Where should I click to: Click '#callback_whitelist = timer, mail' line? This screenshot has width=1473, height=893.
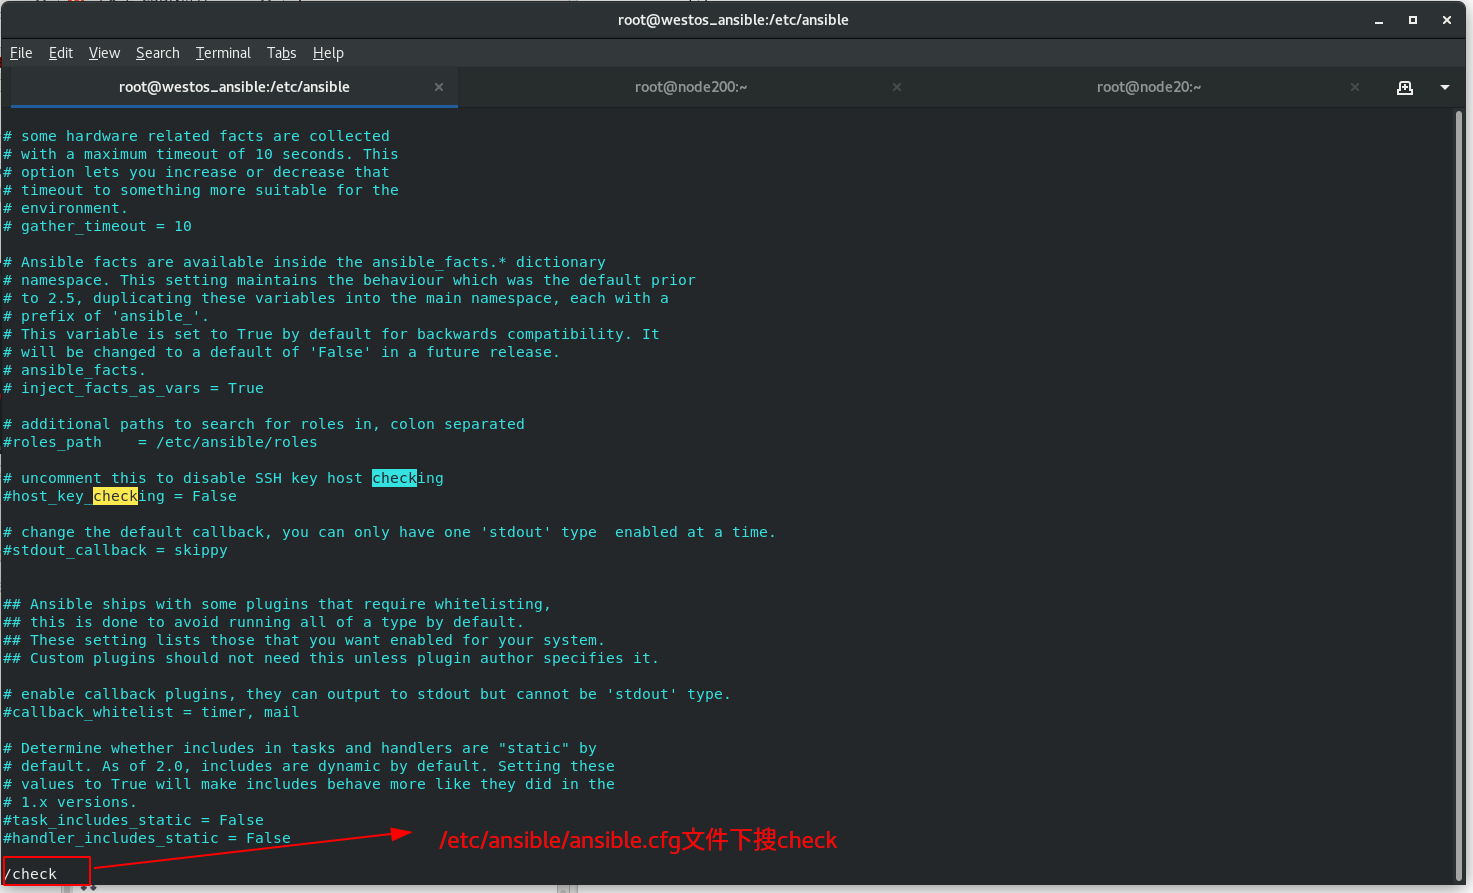click(x=151, y=712)
